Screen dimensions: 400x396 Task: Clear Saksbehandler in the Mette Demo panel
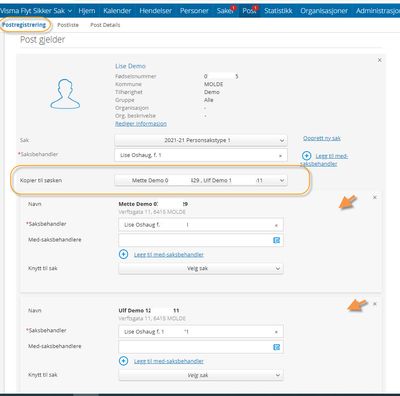[276, 225]
